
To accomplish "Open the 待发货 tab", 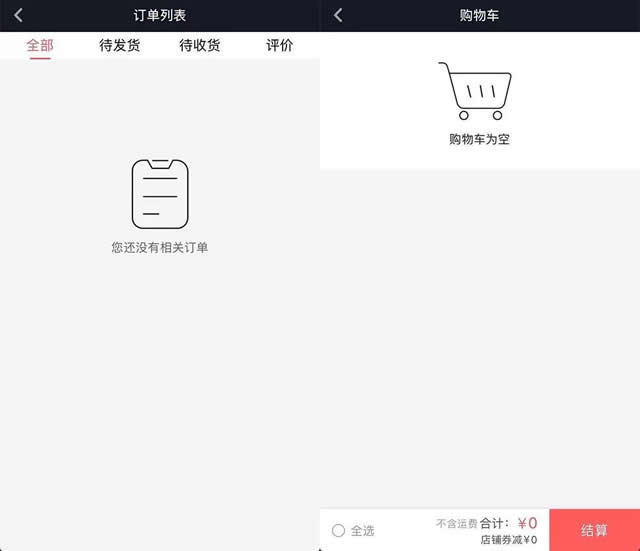I will (120, 45).
